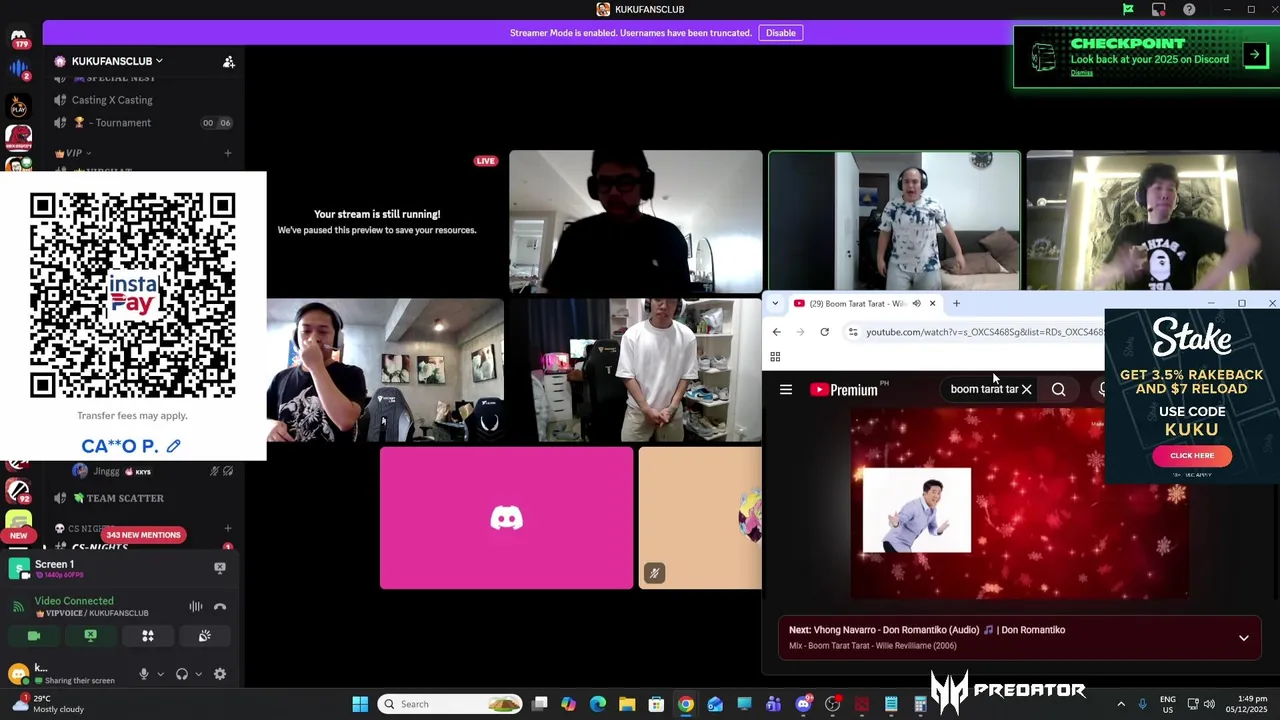
Task: Open the Discord help icon in the title bar
Action: tap(1189, 9)
